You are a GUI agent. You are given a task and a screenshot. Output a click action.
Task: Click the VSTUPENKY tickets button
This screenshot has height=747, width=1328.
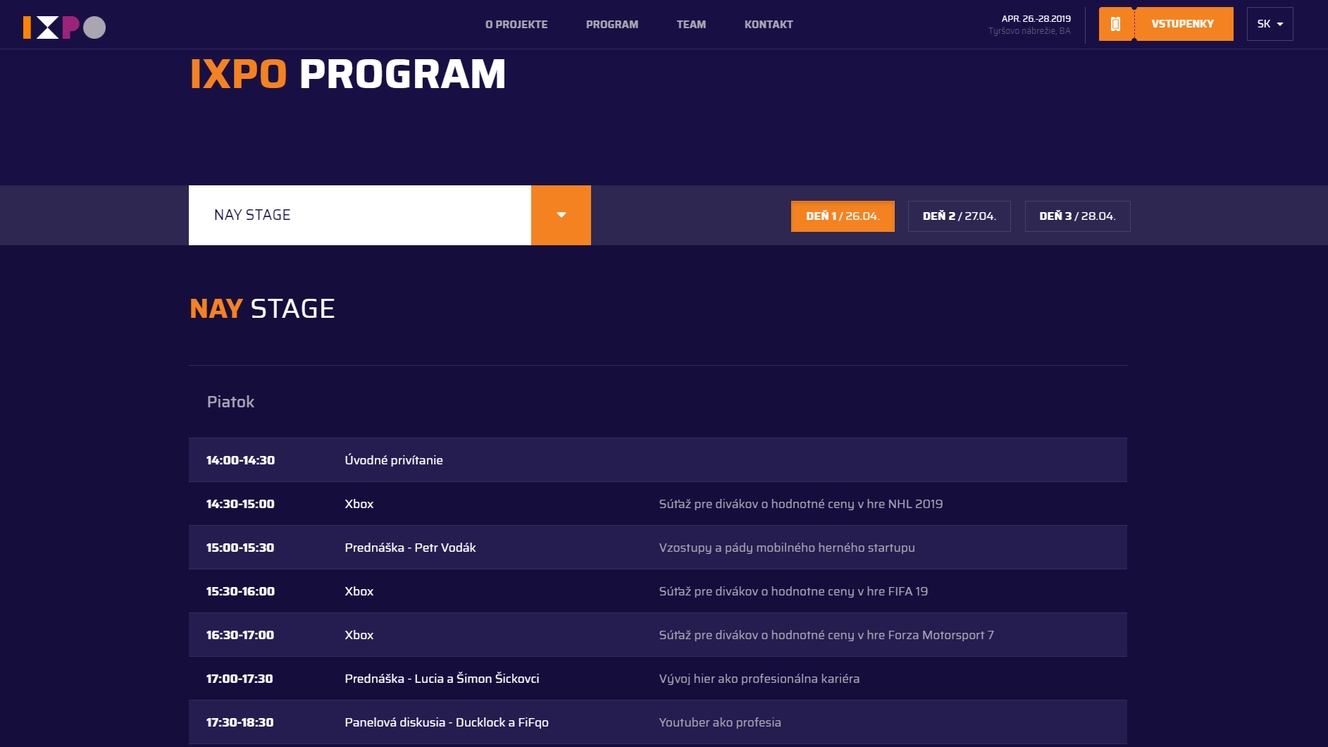(1183, 24)
